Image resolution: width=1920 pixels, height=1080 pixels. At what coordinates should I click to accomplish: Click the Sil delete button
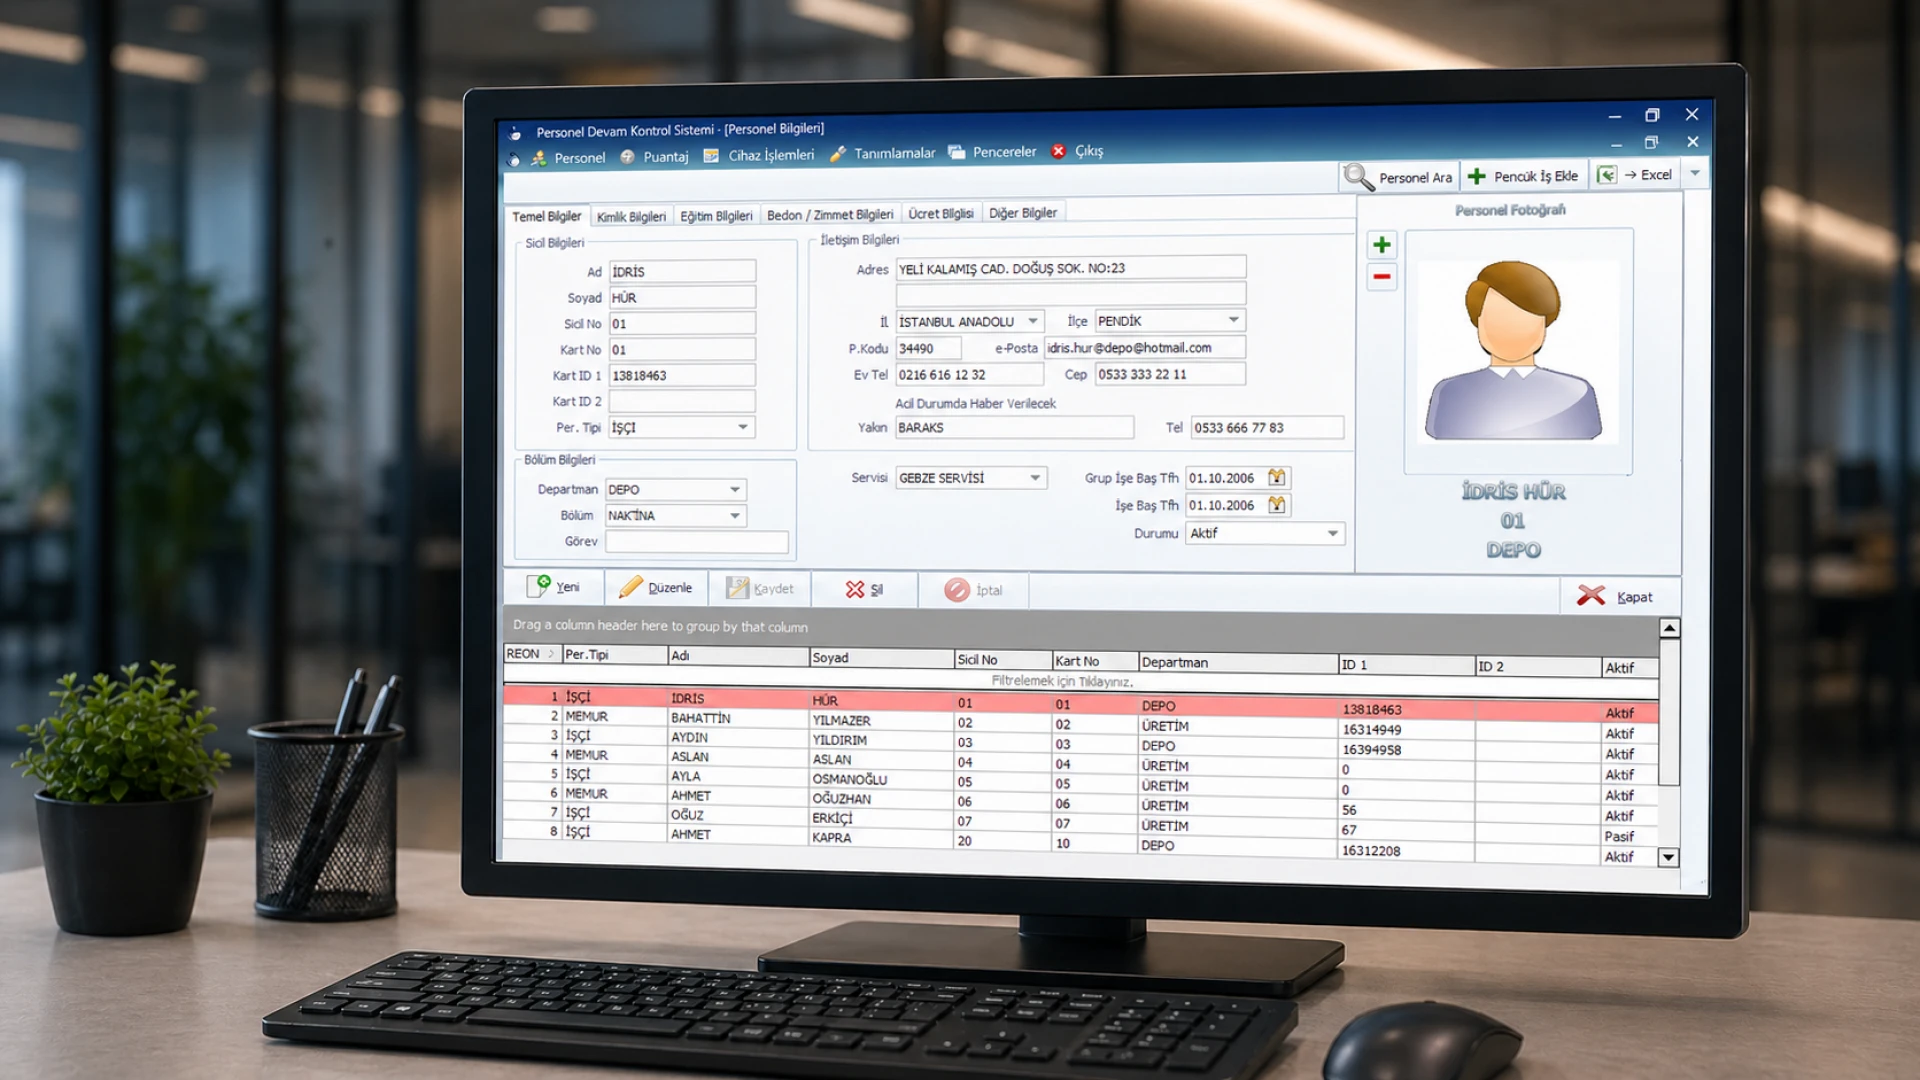tap(865, 590)
